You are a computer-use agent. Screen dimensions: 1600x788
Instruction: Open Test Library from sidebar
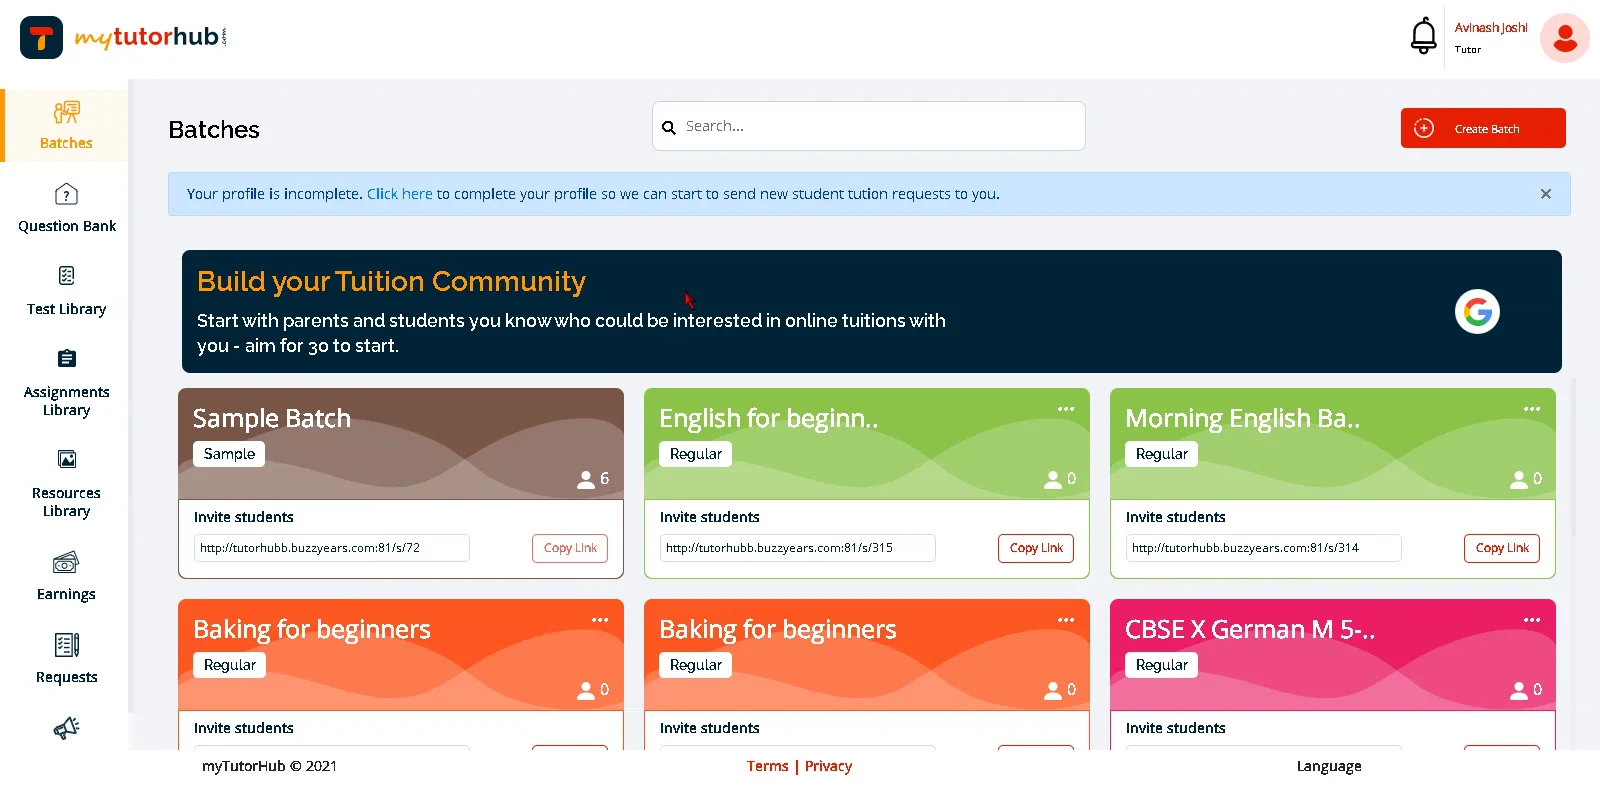click(66, 291)
